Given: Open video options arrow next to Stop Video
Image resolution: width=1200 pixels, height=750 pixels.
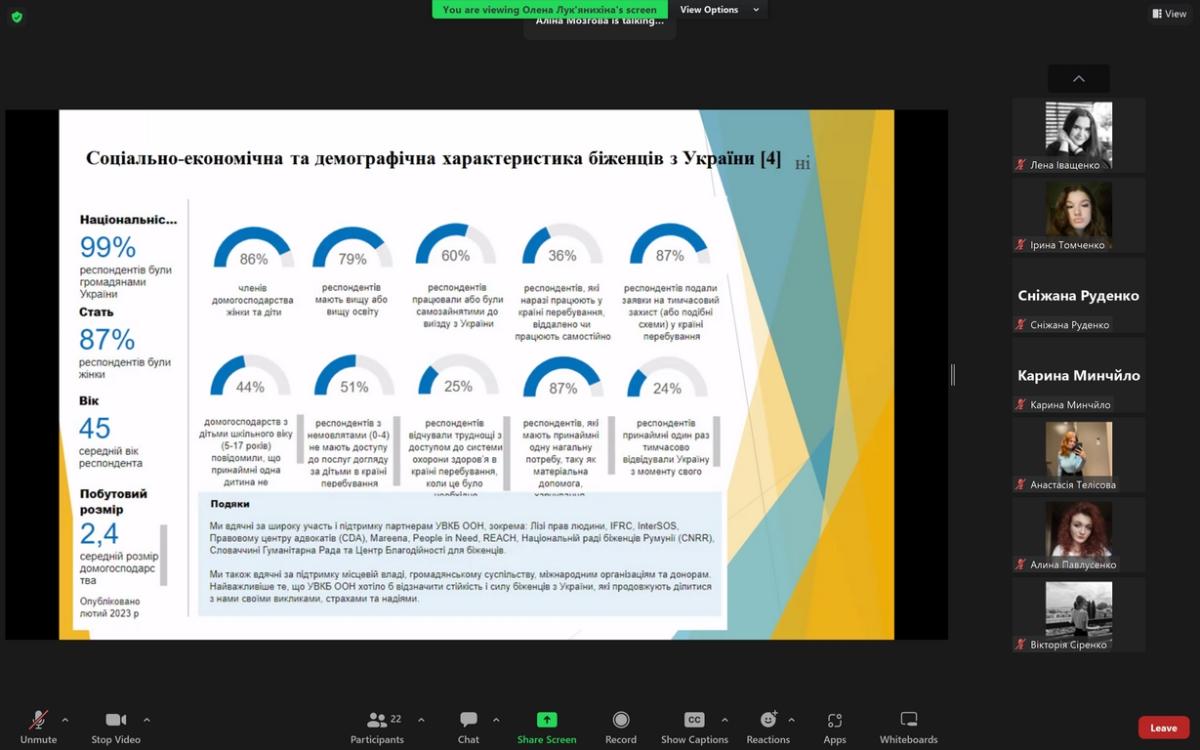Looking at the screenshot, I should pos(146,720).
